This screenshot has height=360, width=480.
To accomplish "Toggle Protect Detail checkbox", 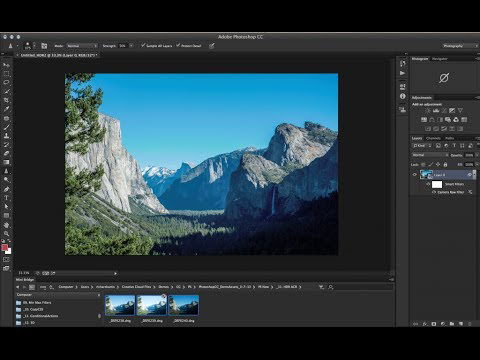I will point(189,46).
